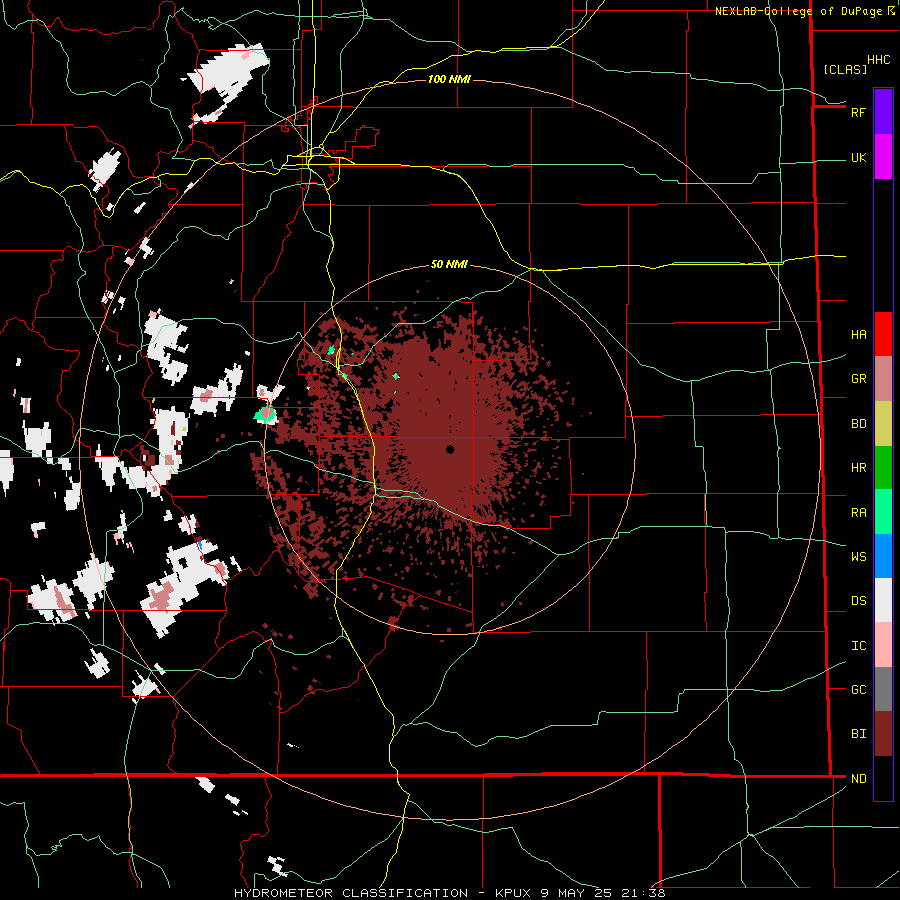Click the black radar site dot at the ring center

tap(450, 449)
